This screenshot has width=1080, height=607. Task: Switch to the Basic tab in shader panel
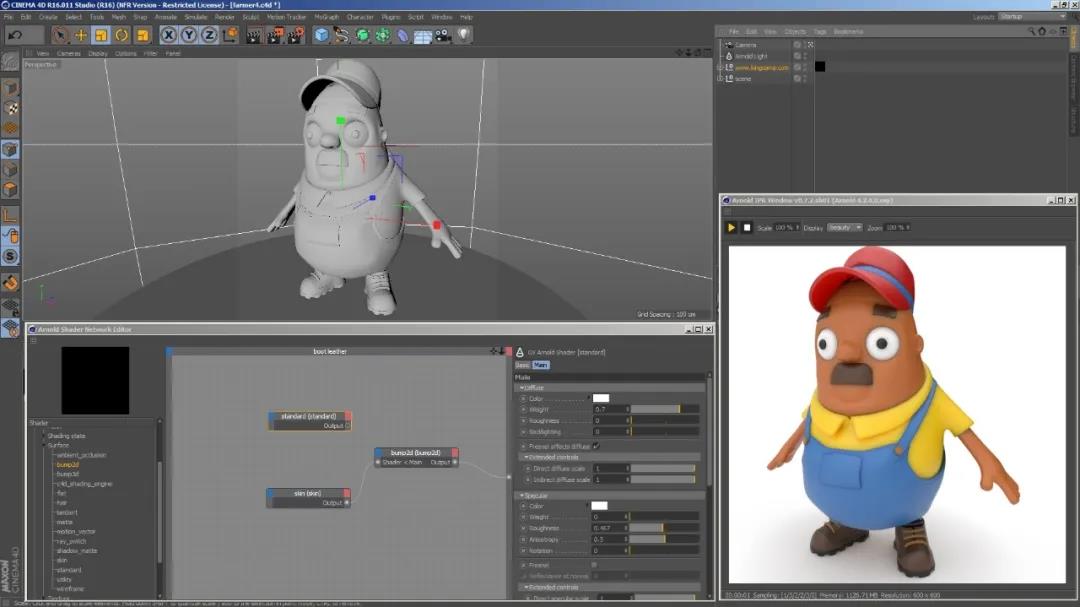point(522,365)
